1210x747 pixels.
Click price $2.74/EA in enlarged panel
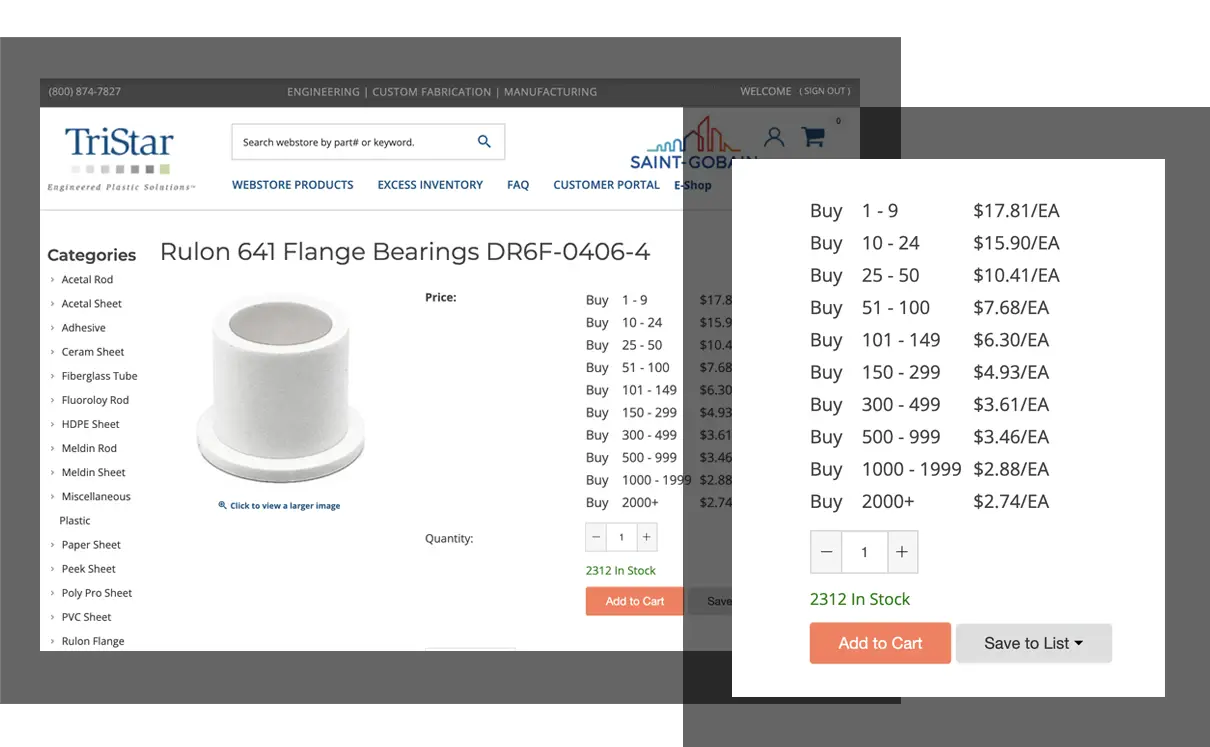[x=1011, y=501]
